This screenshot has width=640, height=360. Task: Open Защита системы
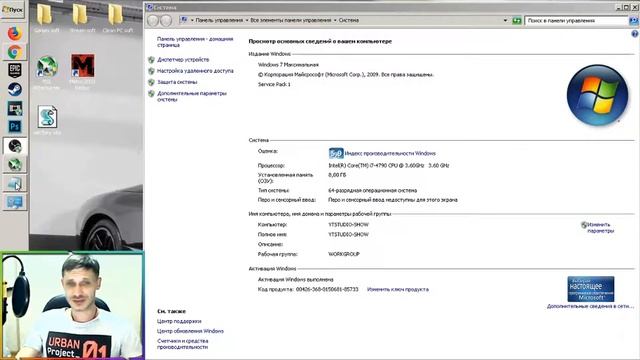177,82
